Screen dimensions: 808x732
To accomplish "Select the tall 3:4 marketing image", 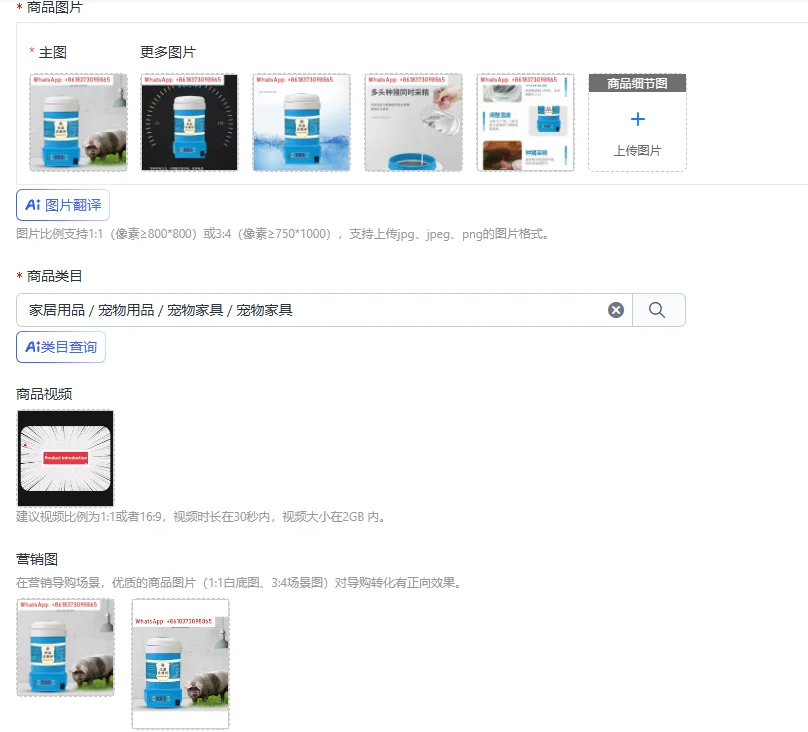I will (x=180, y=663).
